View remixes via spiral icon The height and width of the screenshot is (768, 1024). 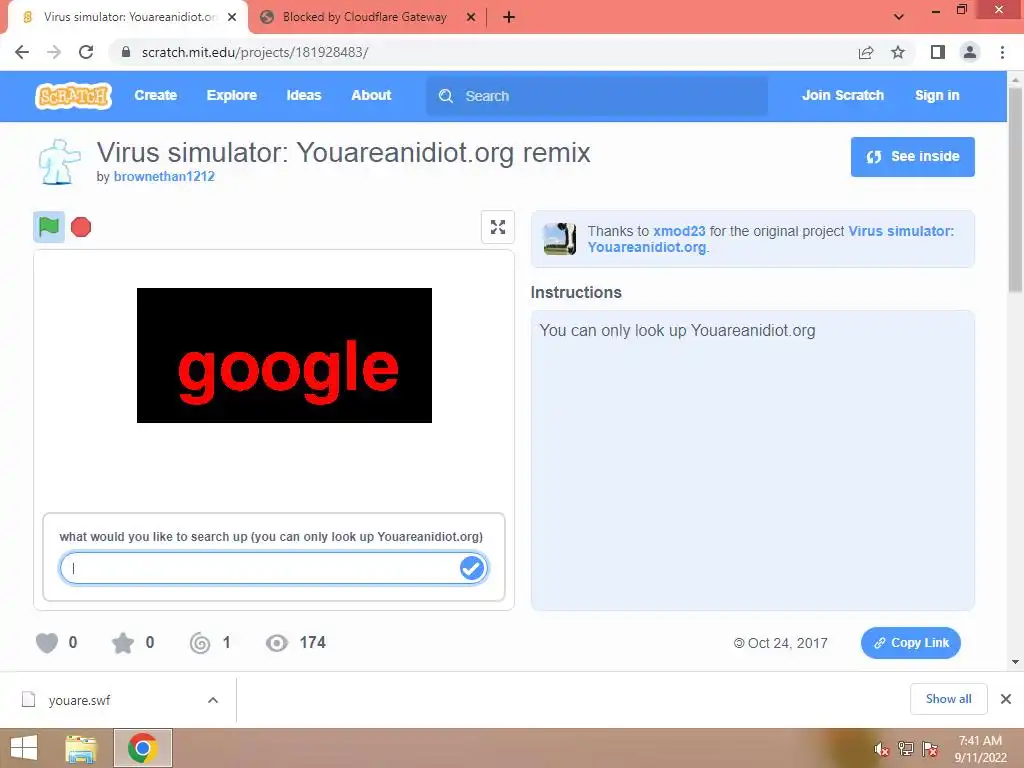tap(200, 643)
